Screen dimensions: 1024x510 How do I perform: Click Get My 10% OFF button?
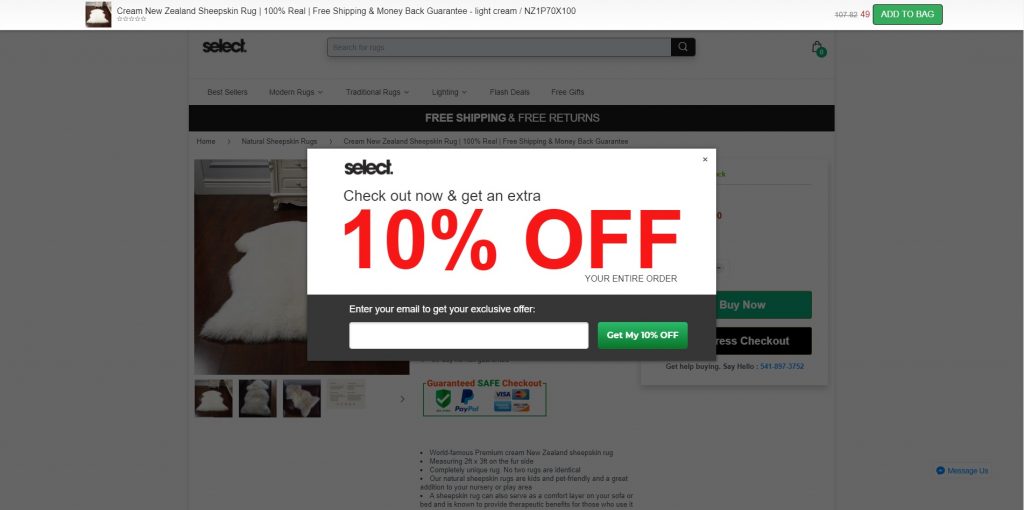coord(643,335)
